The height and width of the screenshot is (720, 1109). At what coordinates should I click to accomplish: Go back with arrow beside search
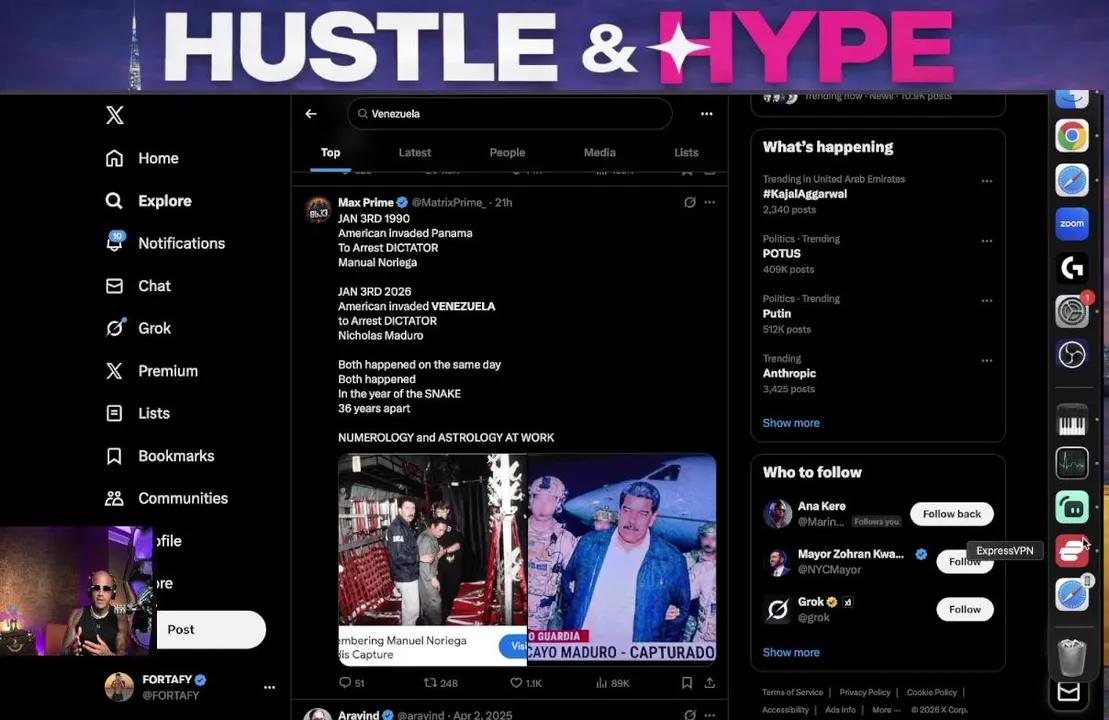[x=311, y=114]
